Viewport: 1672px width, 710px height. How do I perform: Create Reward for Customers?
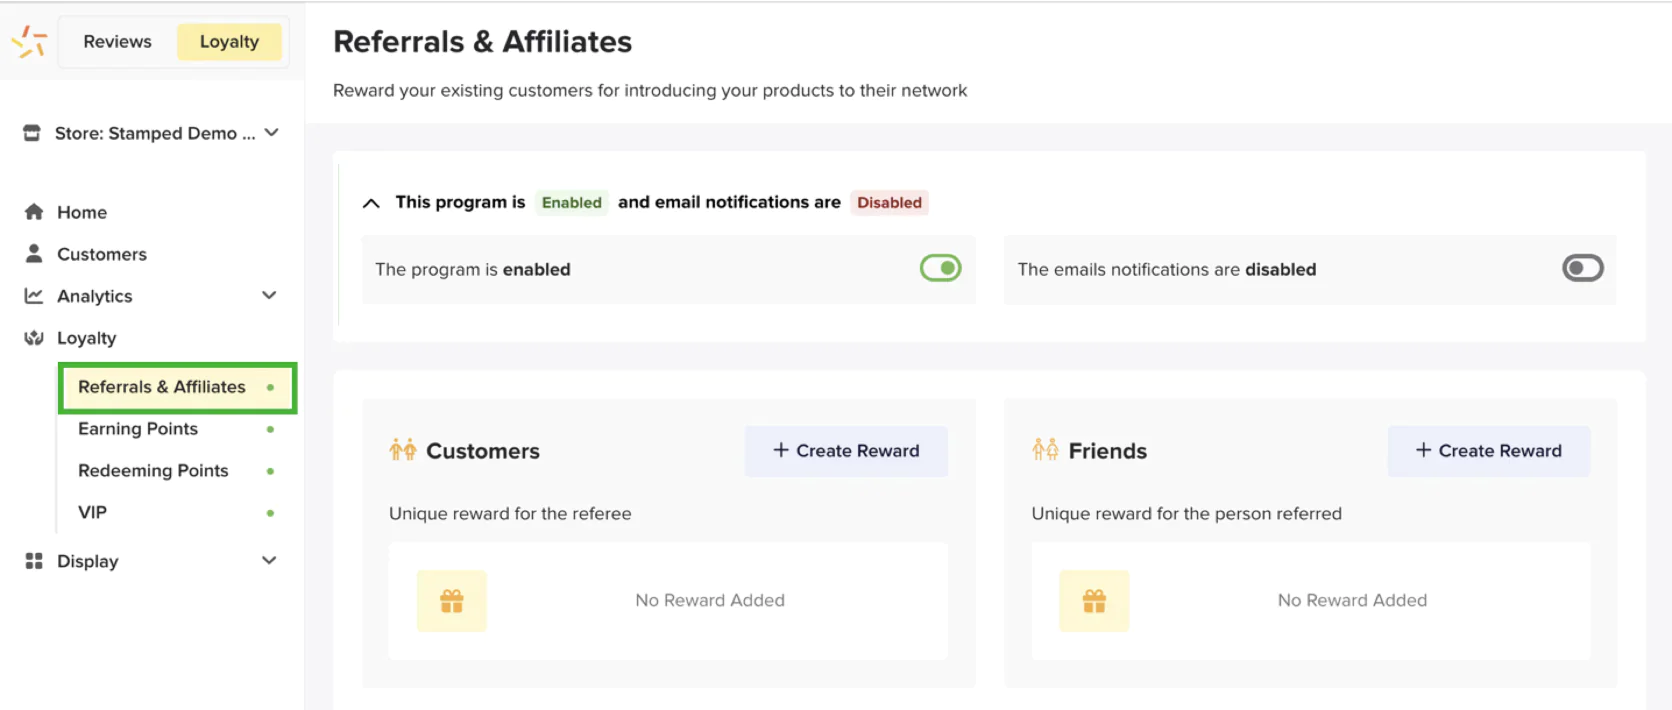846,451
